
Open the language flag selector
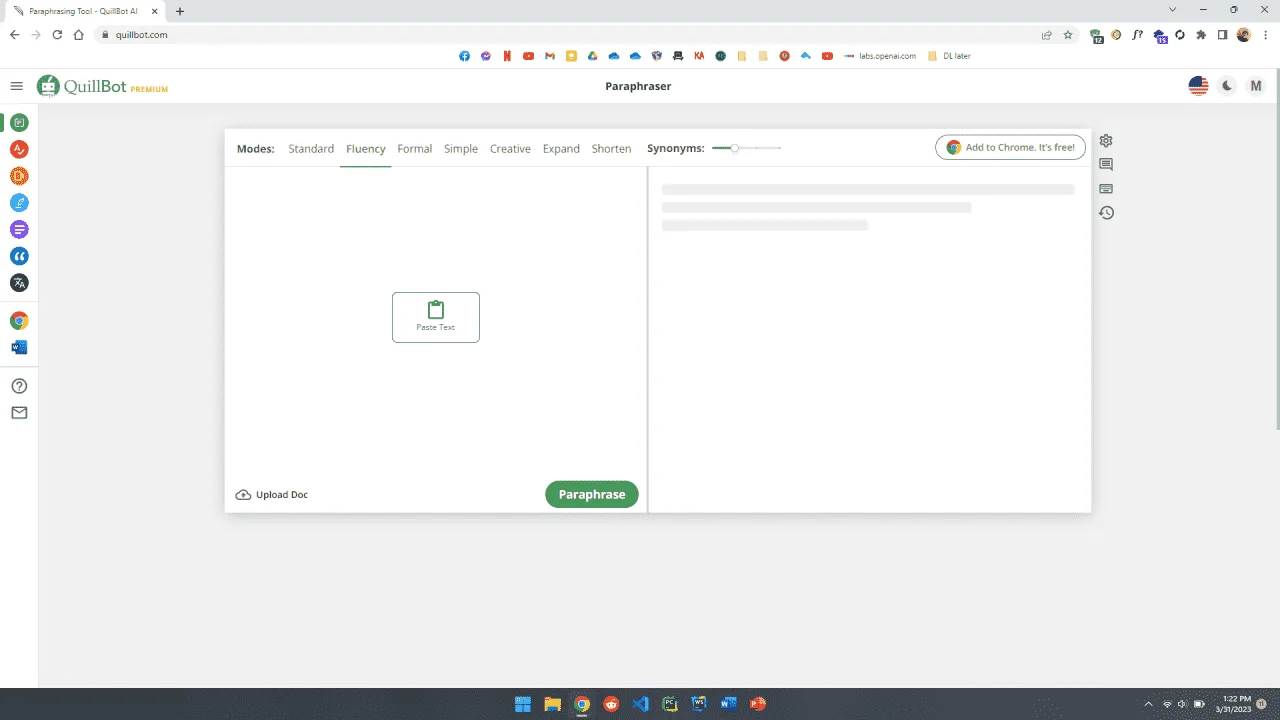coord(1198,86)
